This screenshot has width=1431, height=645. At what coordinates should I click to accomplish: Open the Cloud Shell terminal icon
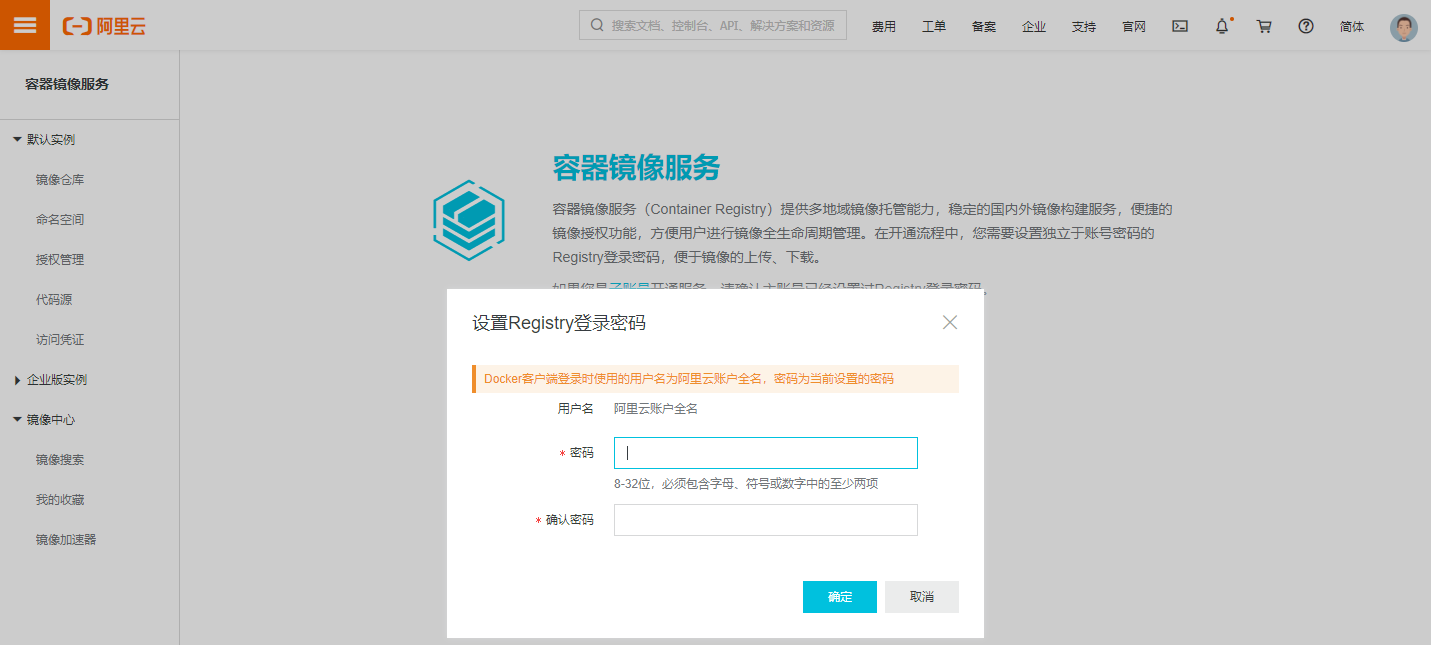click(1180, 27)
